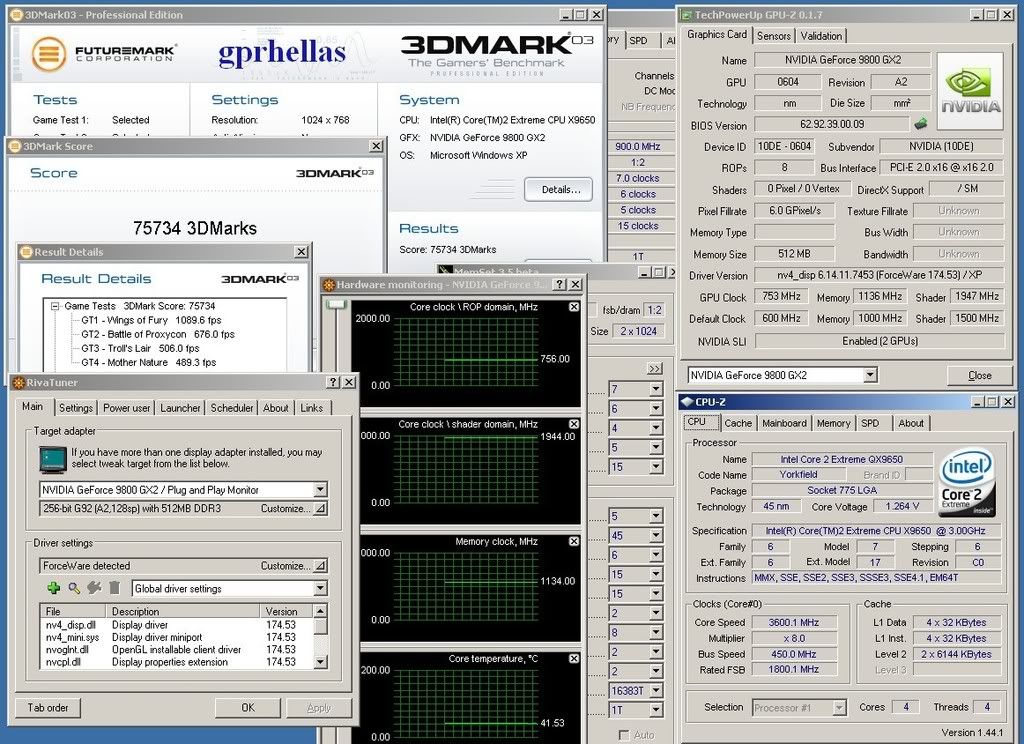
Task: Close the Memory clock graph panel
Action: pyautogui.click(x=573, y=541)
